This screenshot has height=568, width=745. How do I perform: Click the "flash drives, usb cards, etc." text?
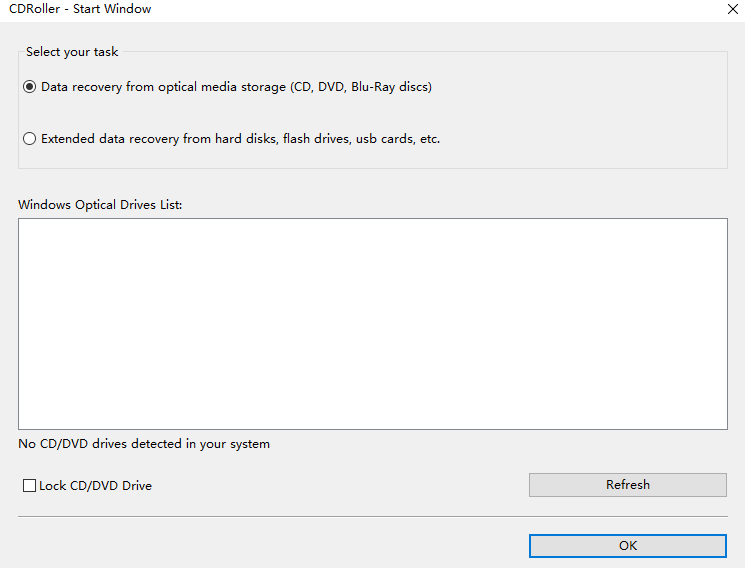362,139
